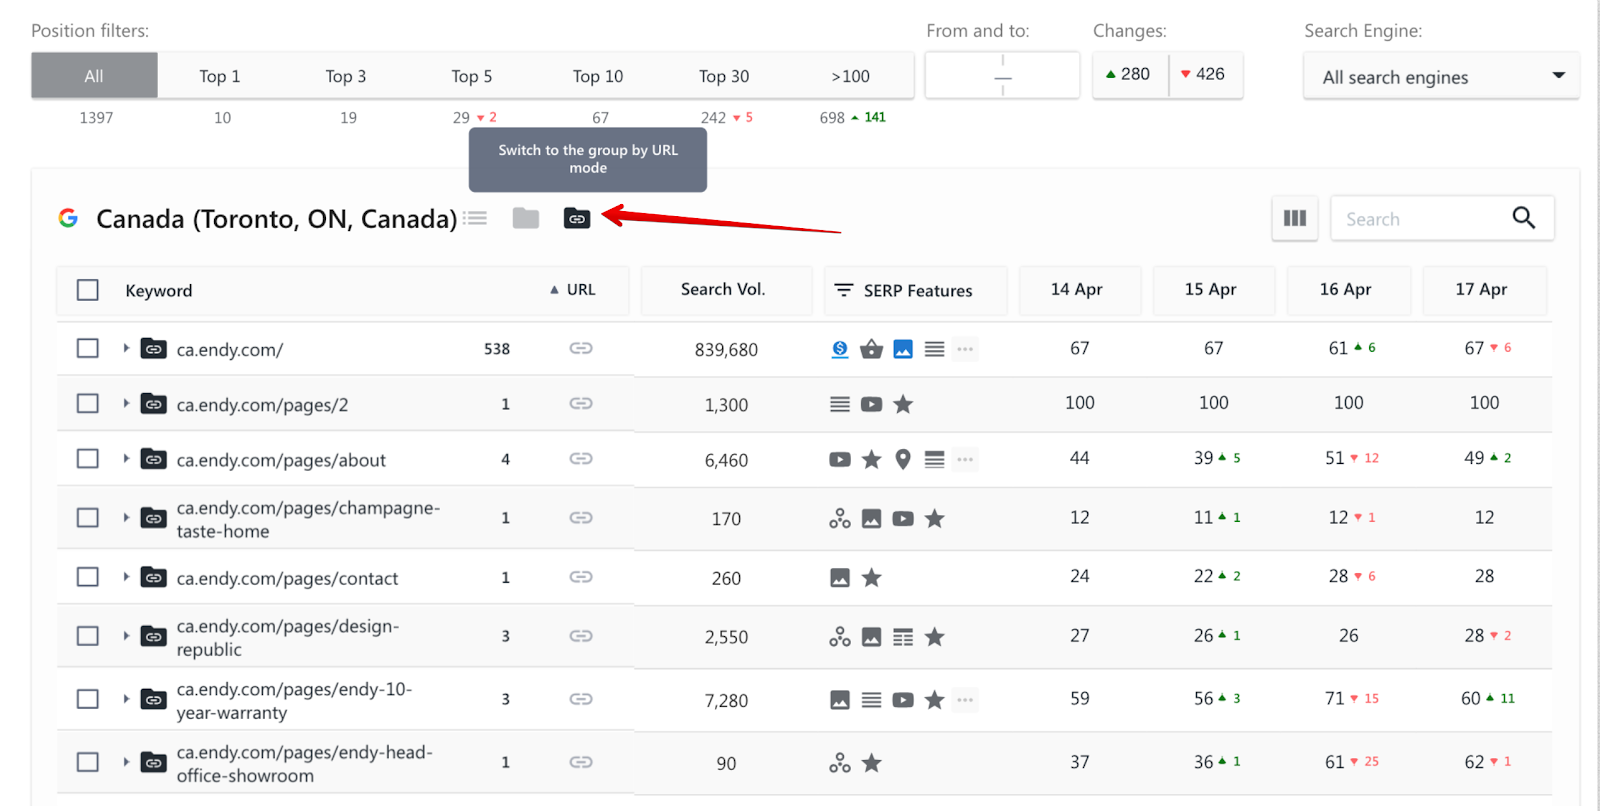Open the All search engines dropdown
Viewport: 1600px width, 811px height.
coord(1441,76)
